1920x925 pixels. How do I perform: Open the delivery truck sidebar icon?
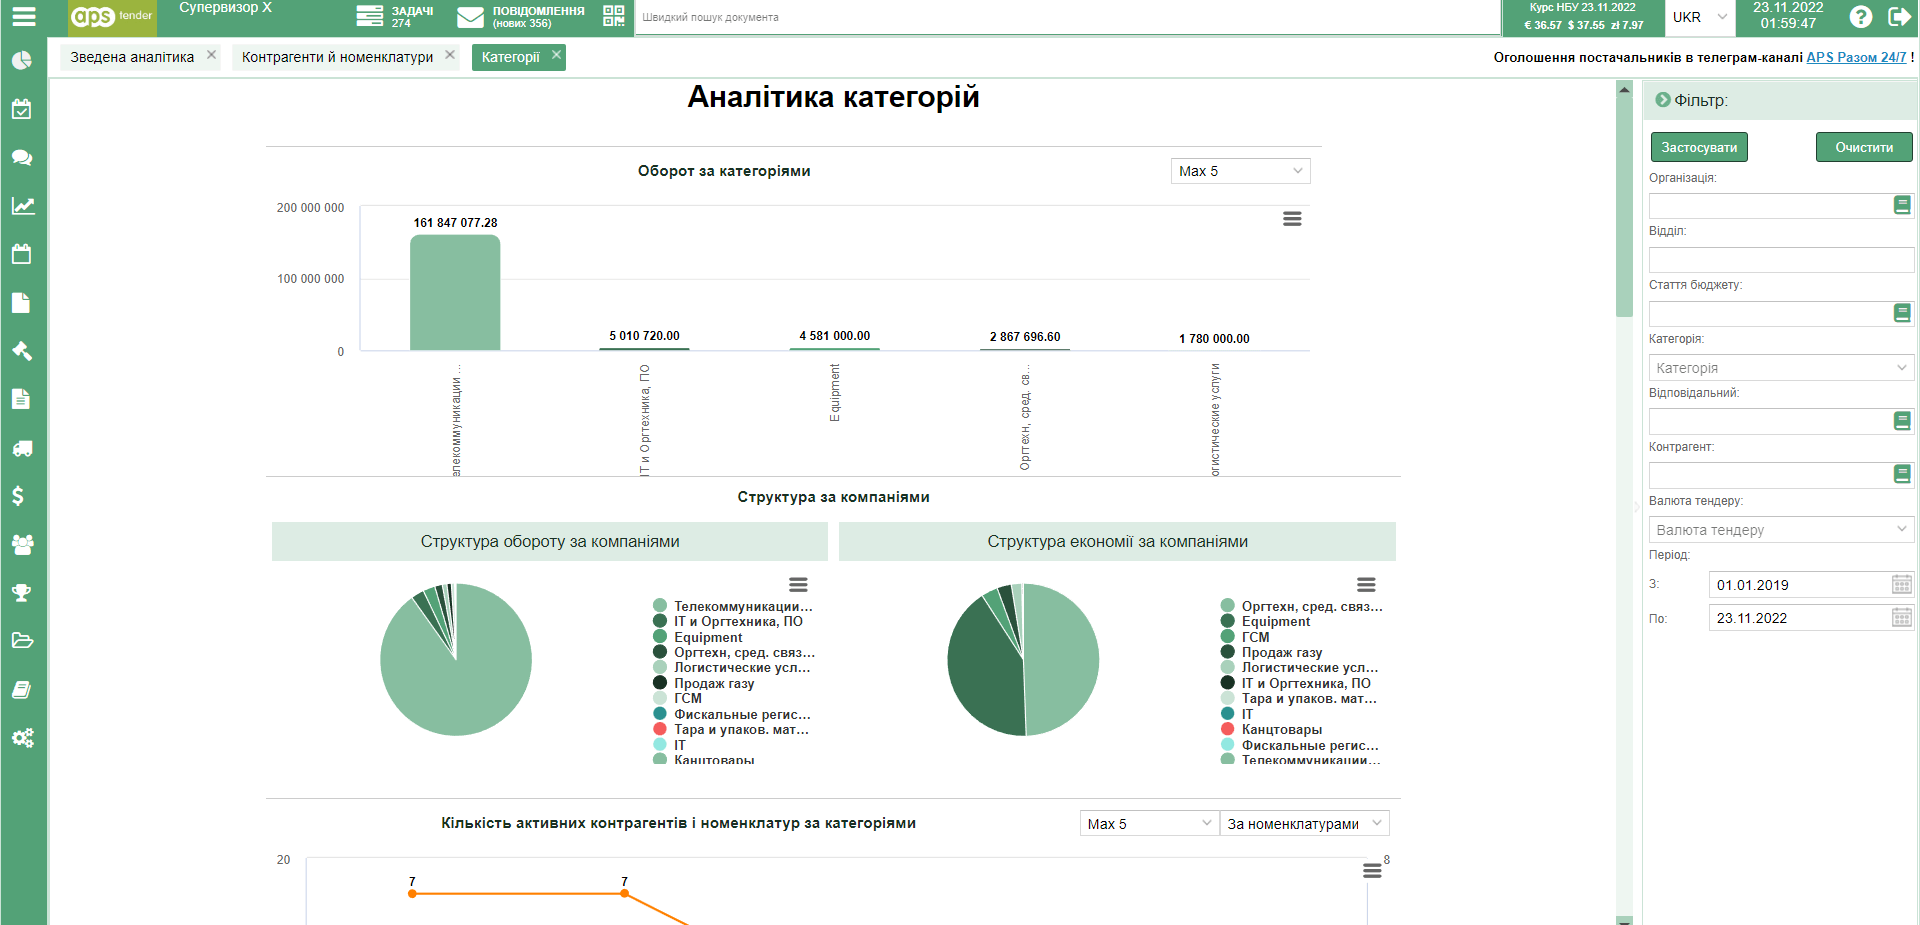(x=22, y=448)
